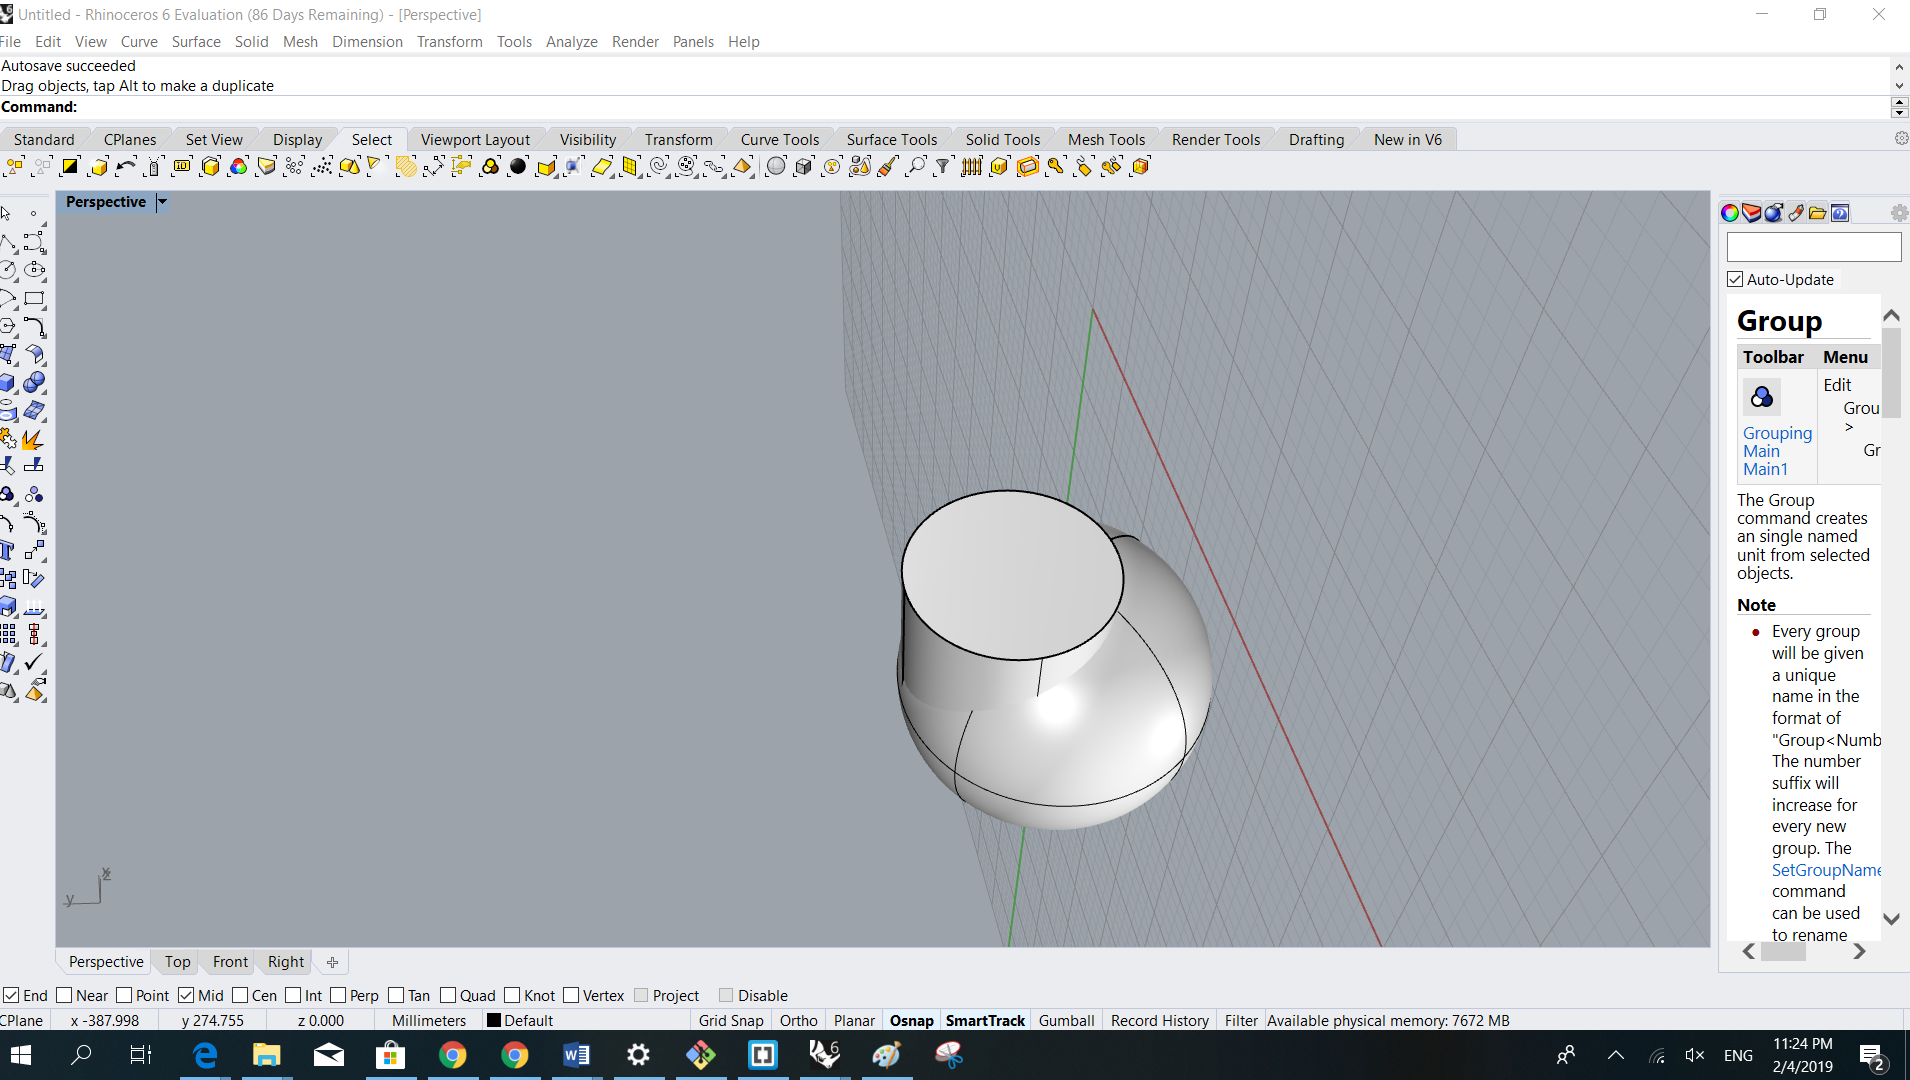
Task: Toggle Ortho mode in status bar
Action: point(798,1021)
